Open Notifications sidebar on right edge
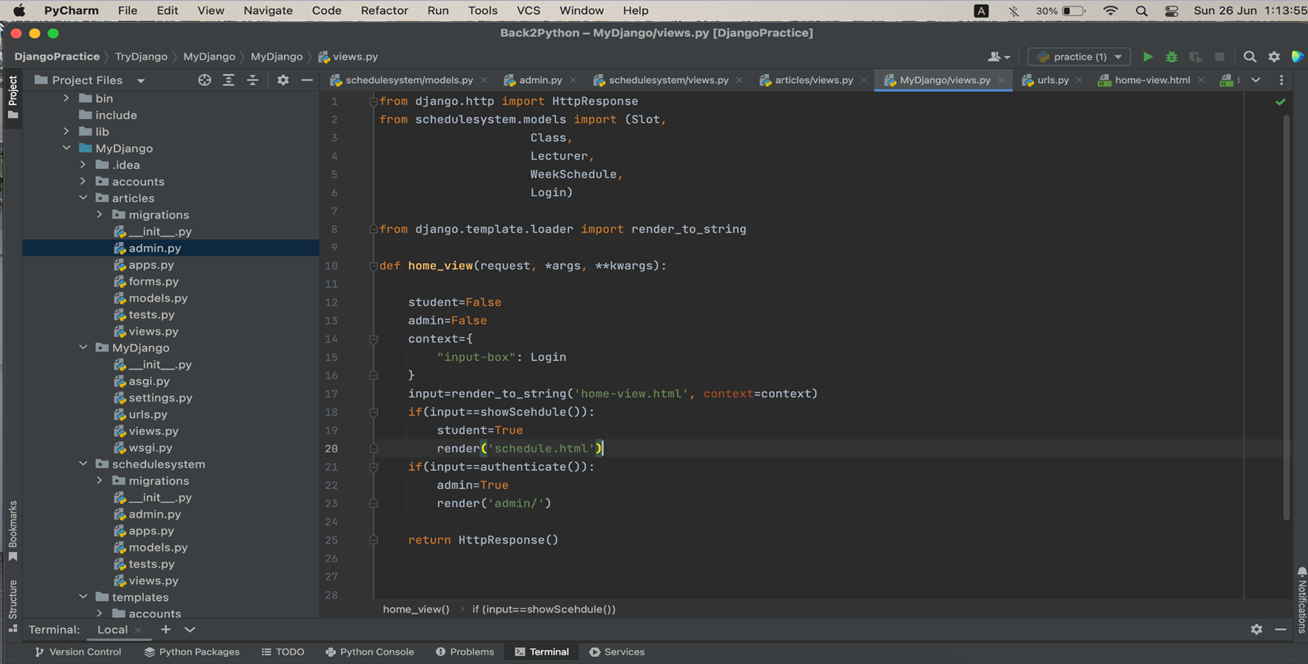Viewport: 1308px width, 664px height. (x=1301, y=600)
